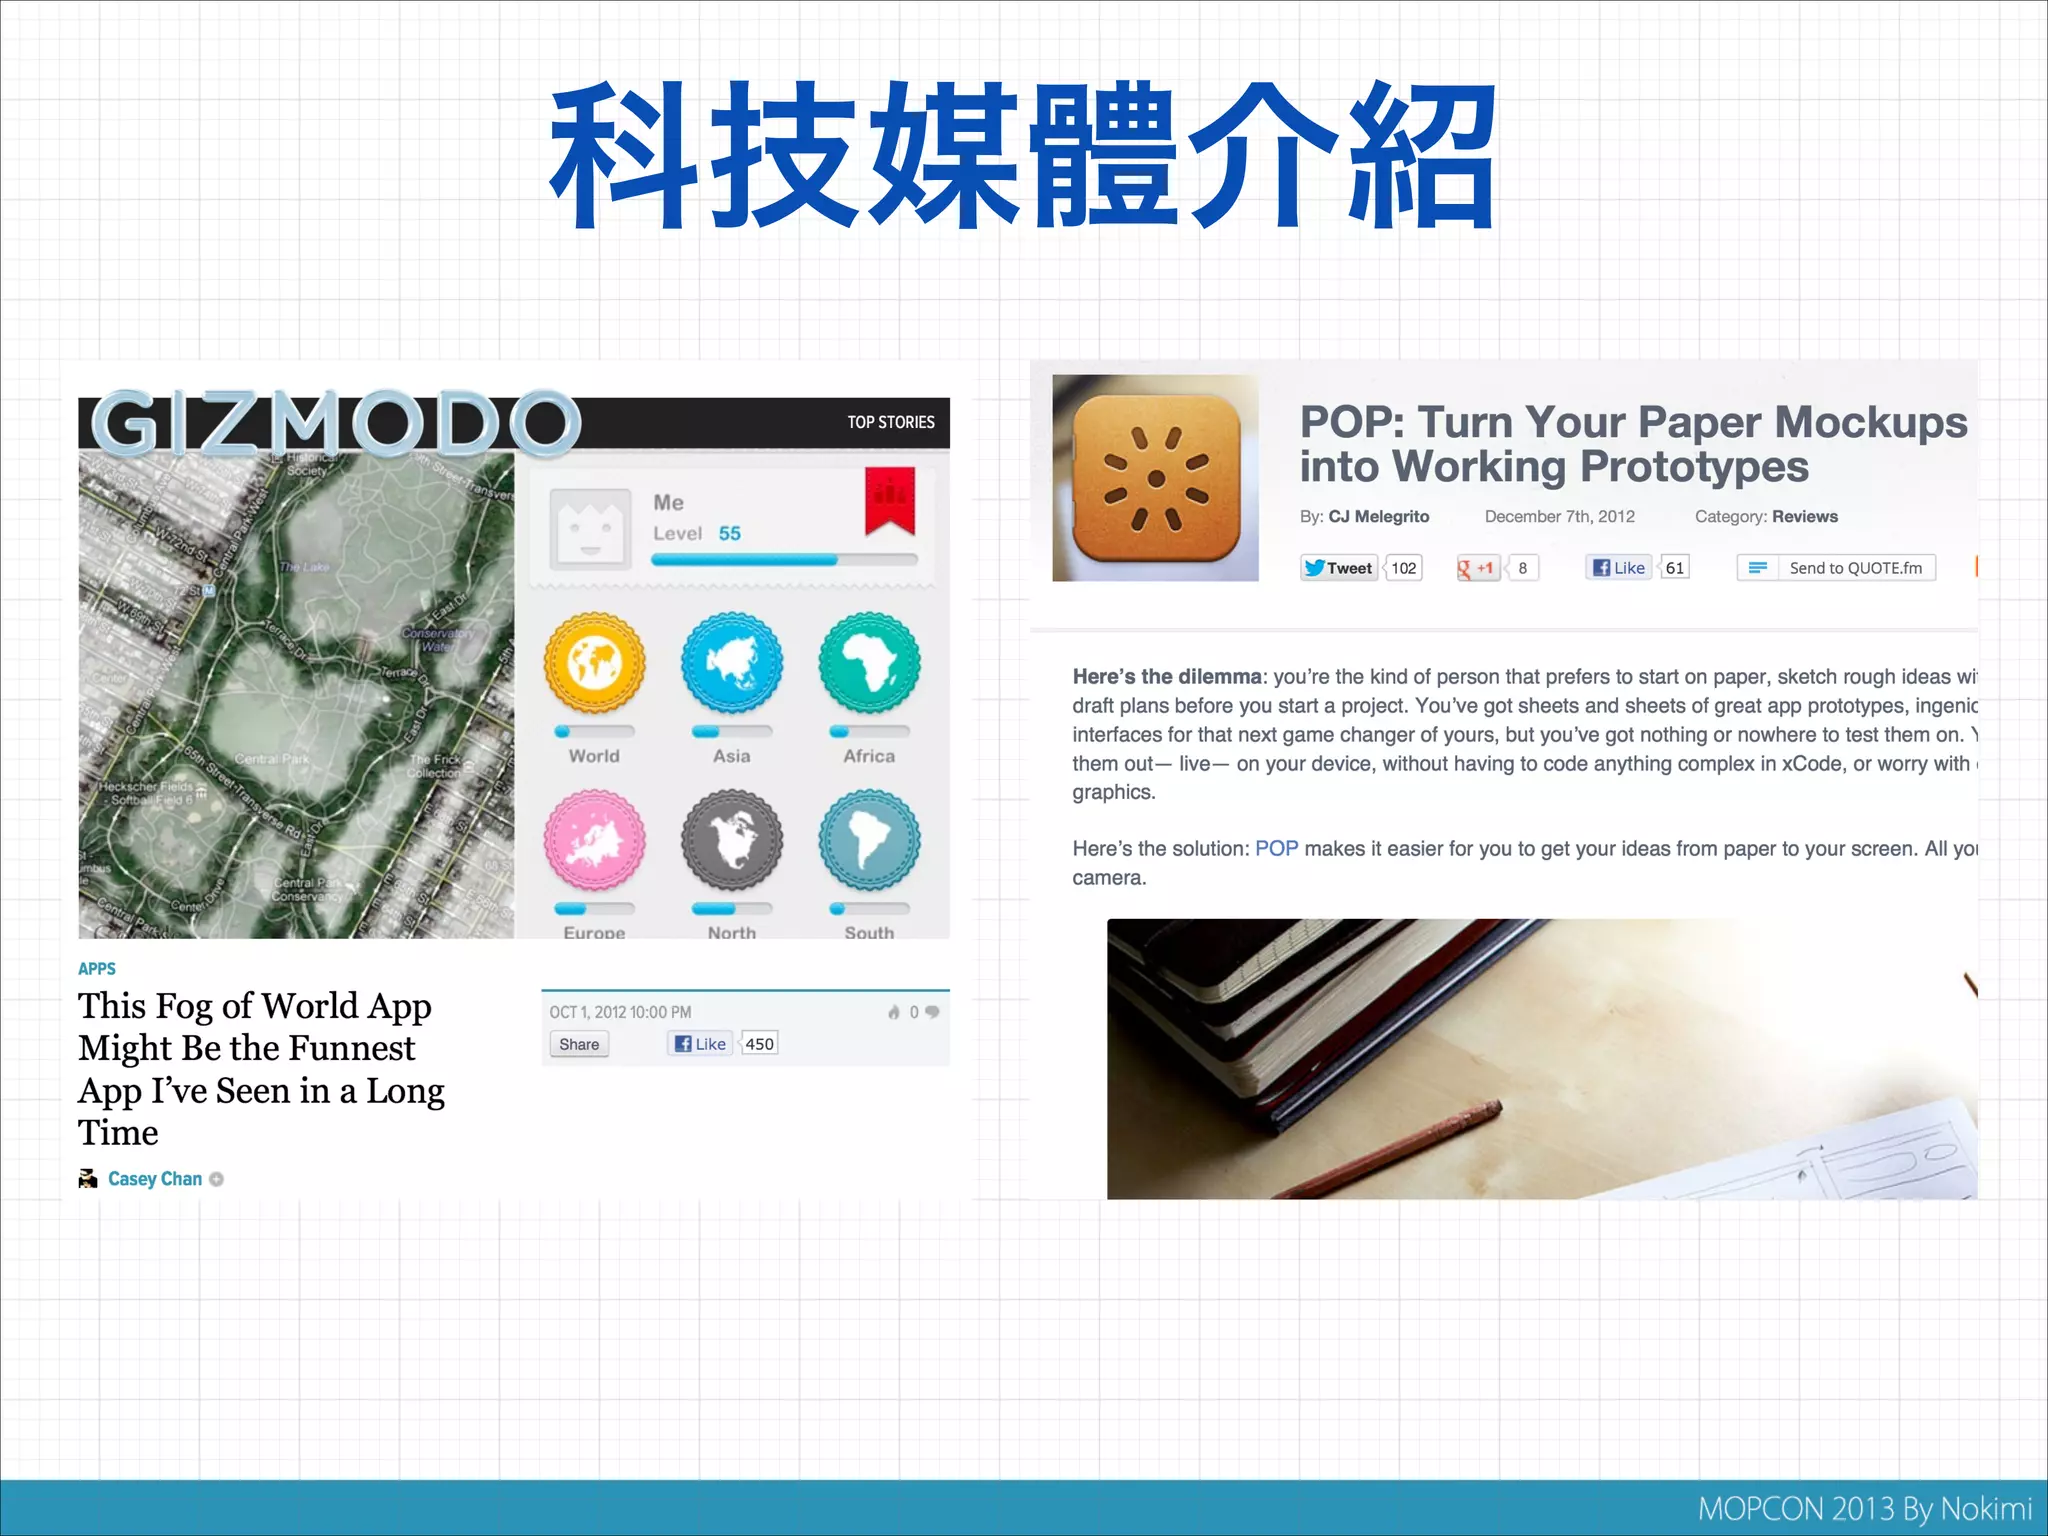Select the gray North America badge
2048x1536 pixels.
[x=731, y=839]
